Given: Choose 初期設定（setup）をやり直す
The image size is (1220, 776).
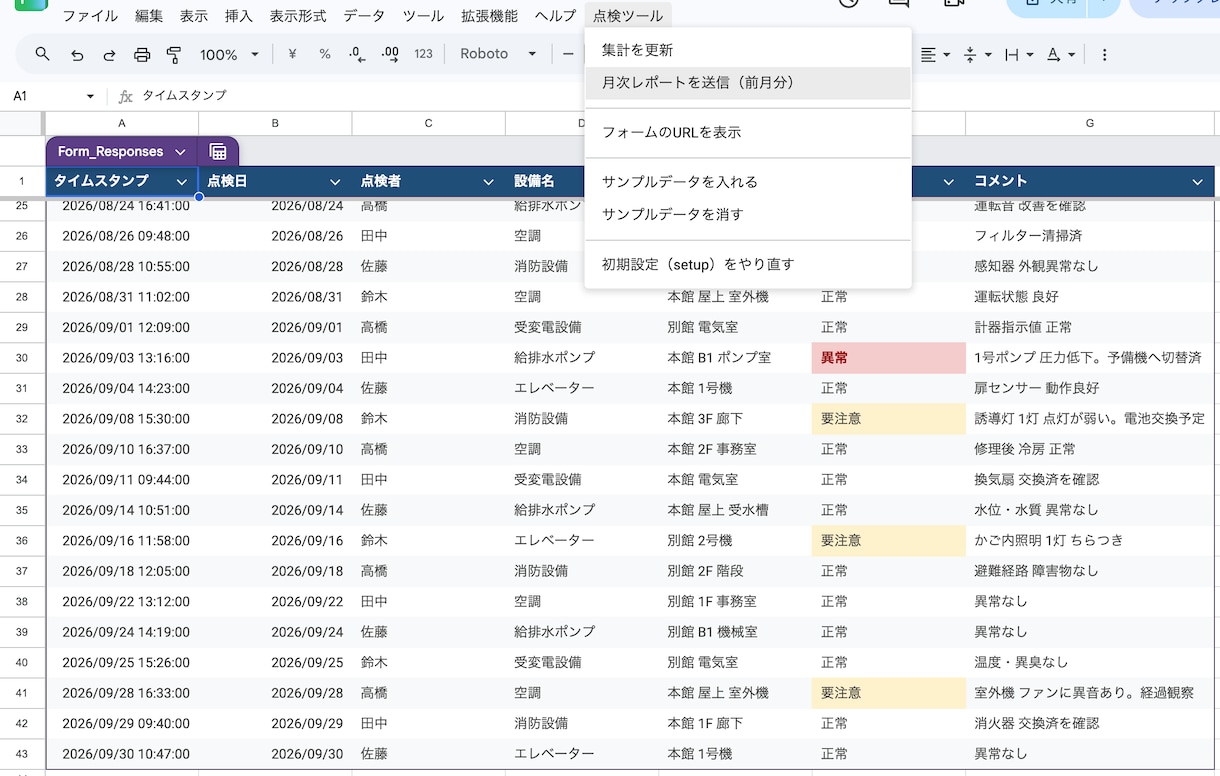Looking at the screenshot, I should [x=748, y=264].
